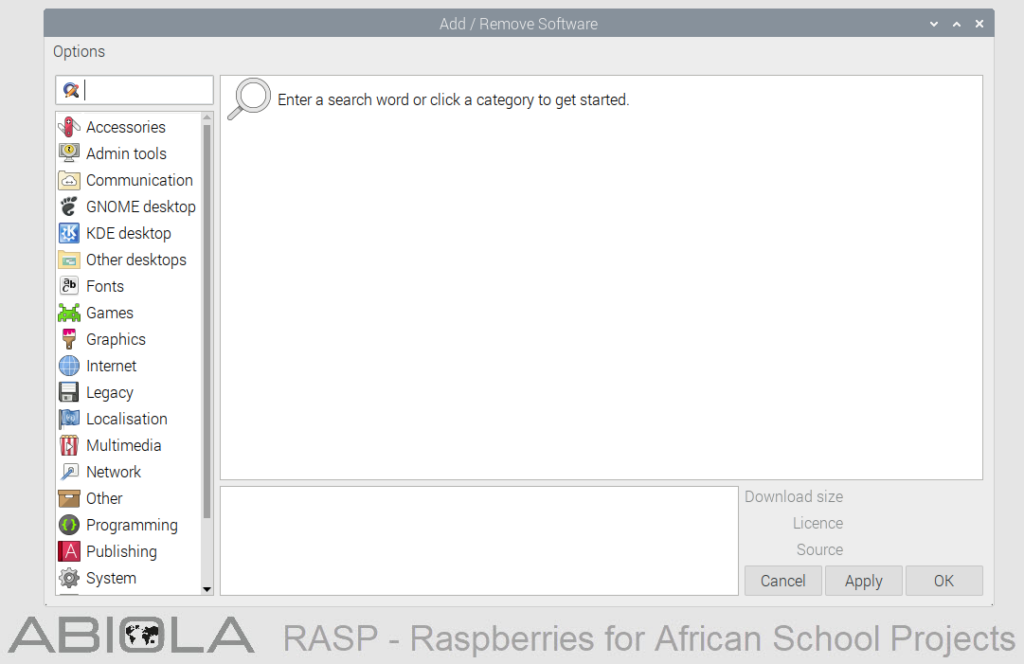Click the Programming braces icon
The height and width of the screenshot is (664, 1024).
(x=69, y=525)
